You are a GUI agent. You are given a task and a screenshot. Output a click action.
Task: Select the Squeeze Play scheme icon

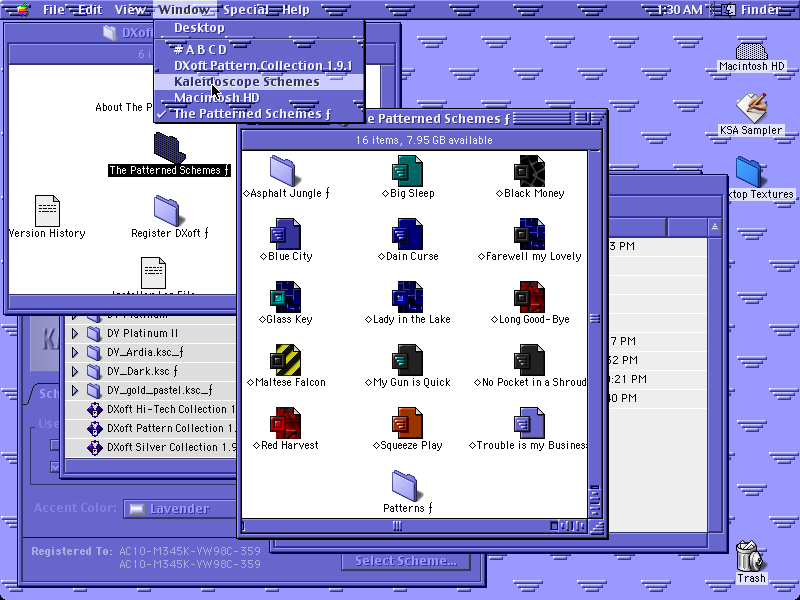(x=407, y=423)
